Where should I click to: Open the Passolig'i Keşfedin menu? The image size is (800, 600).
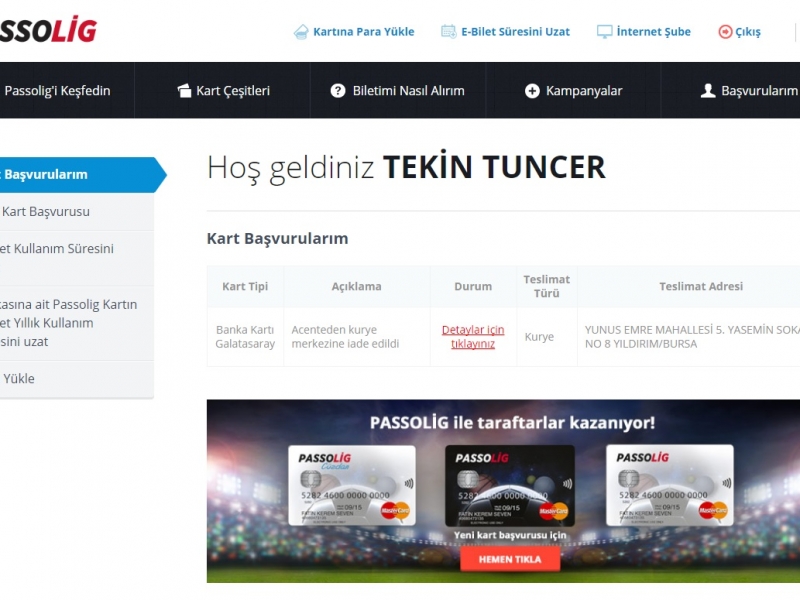pos(57,91)
